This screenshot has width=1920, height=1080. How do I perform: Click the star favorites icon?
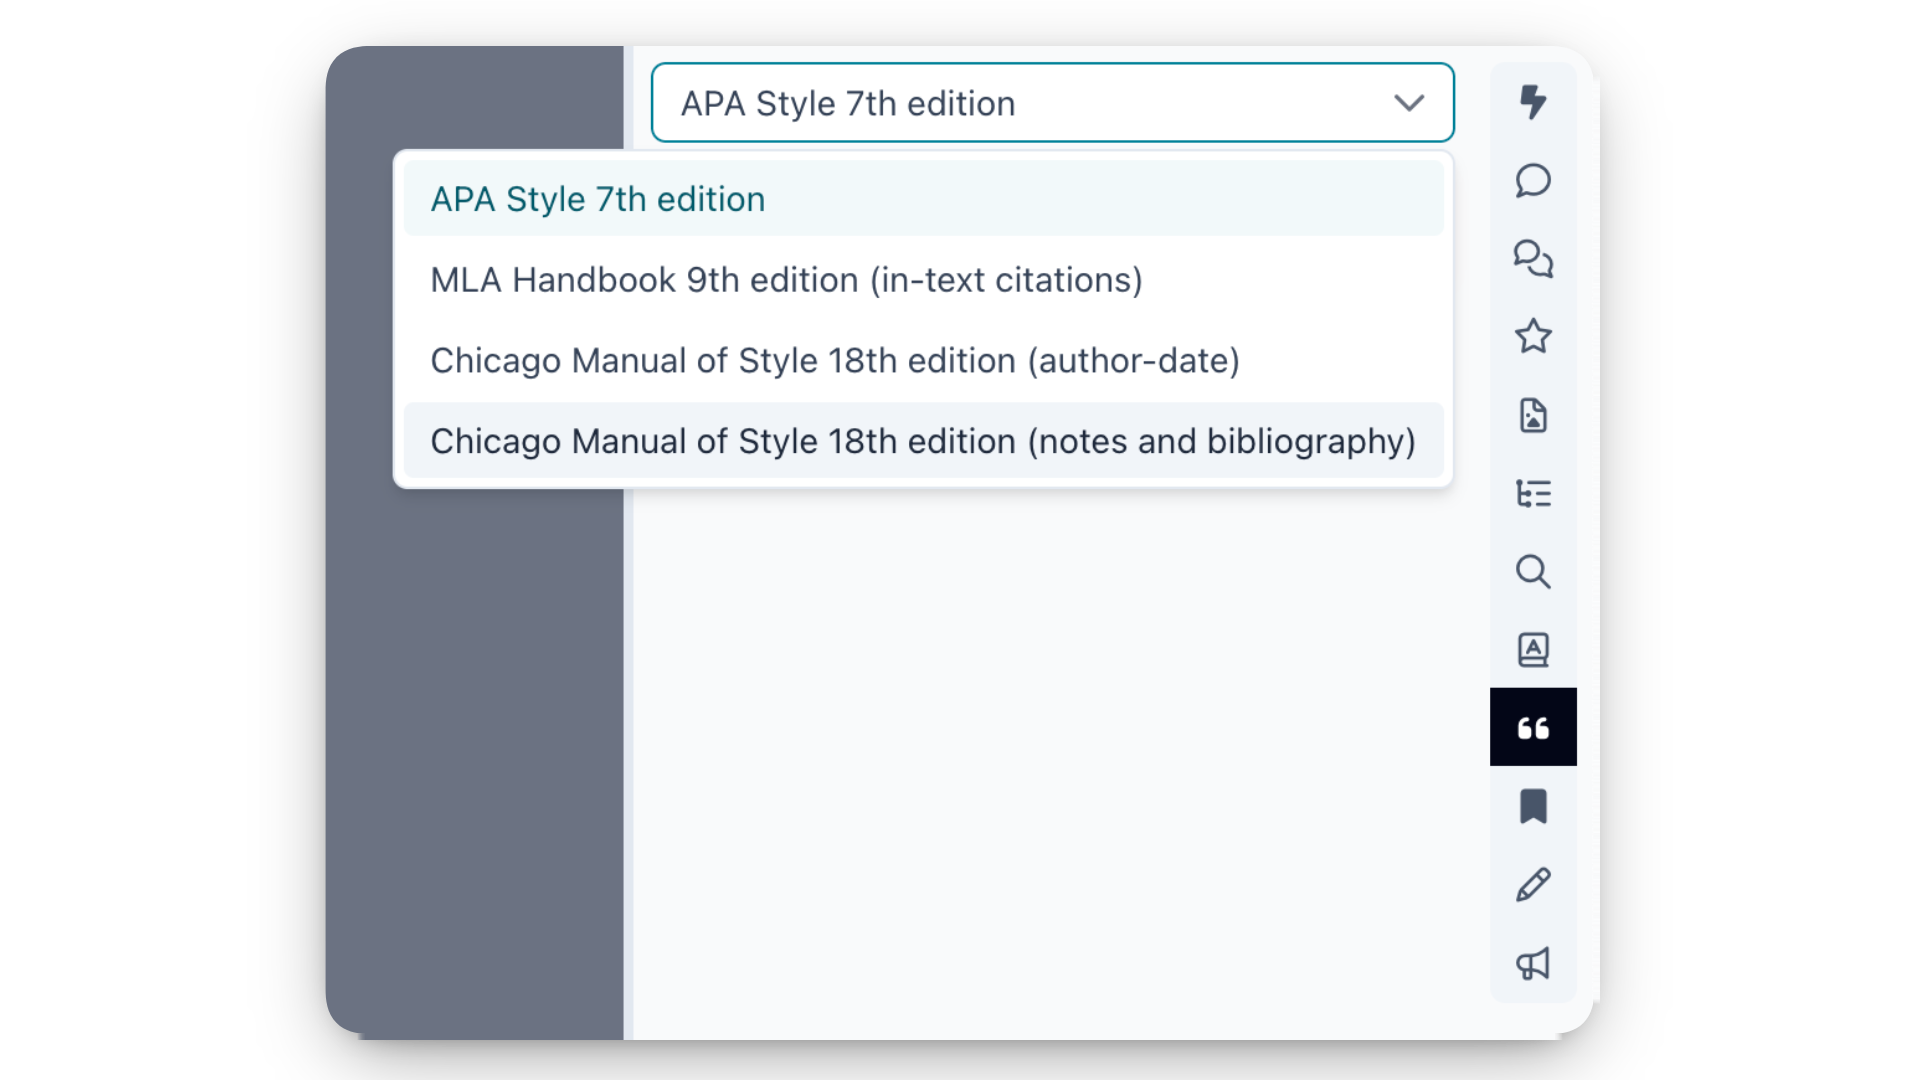pyautogui.click(x=1533, y=337)
